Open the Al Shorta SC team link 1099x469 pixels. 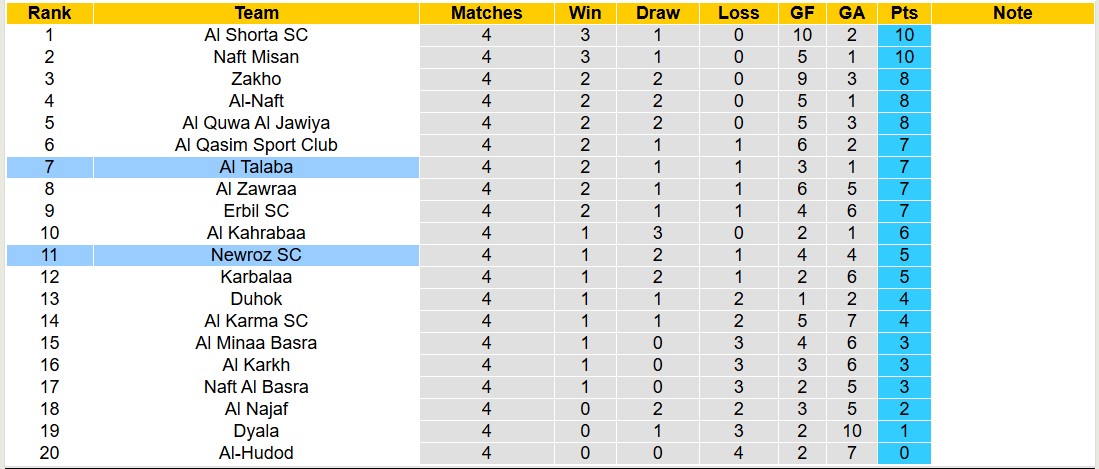point(256,35)
